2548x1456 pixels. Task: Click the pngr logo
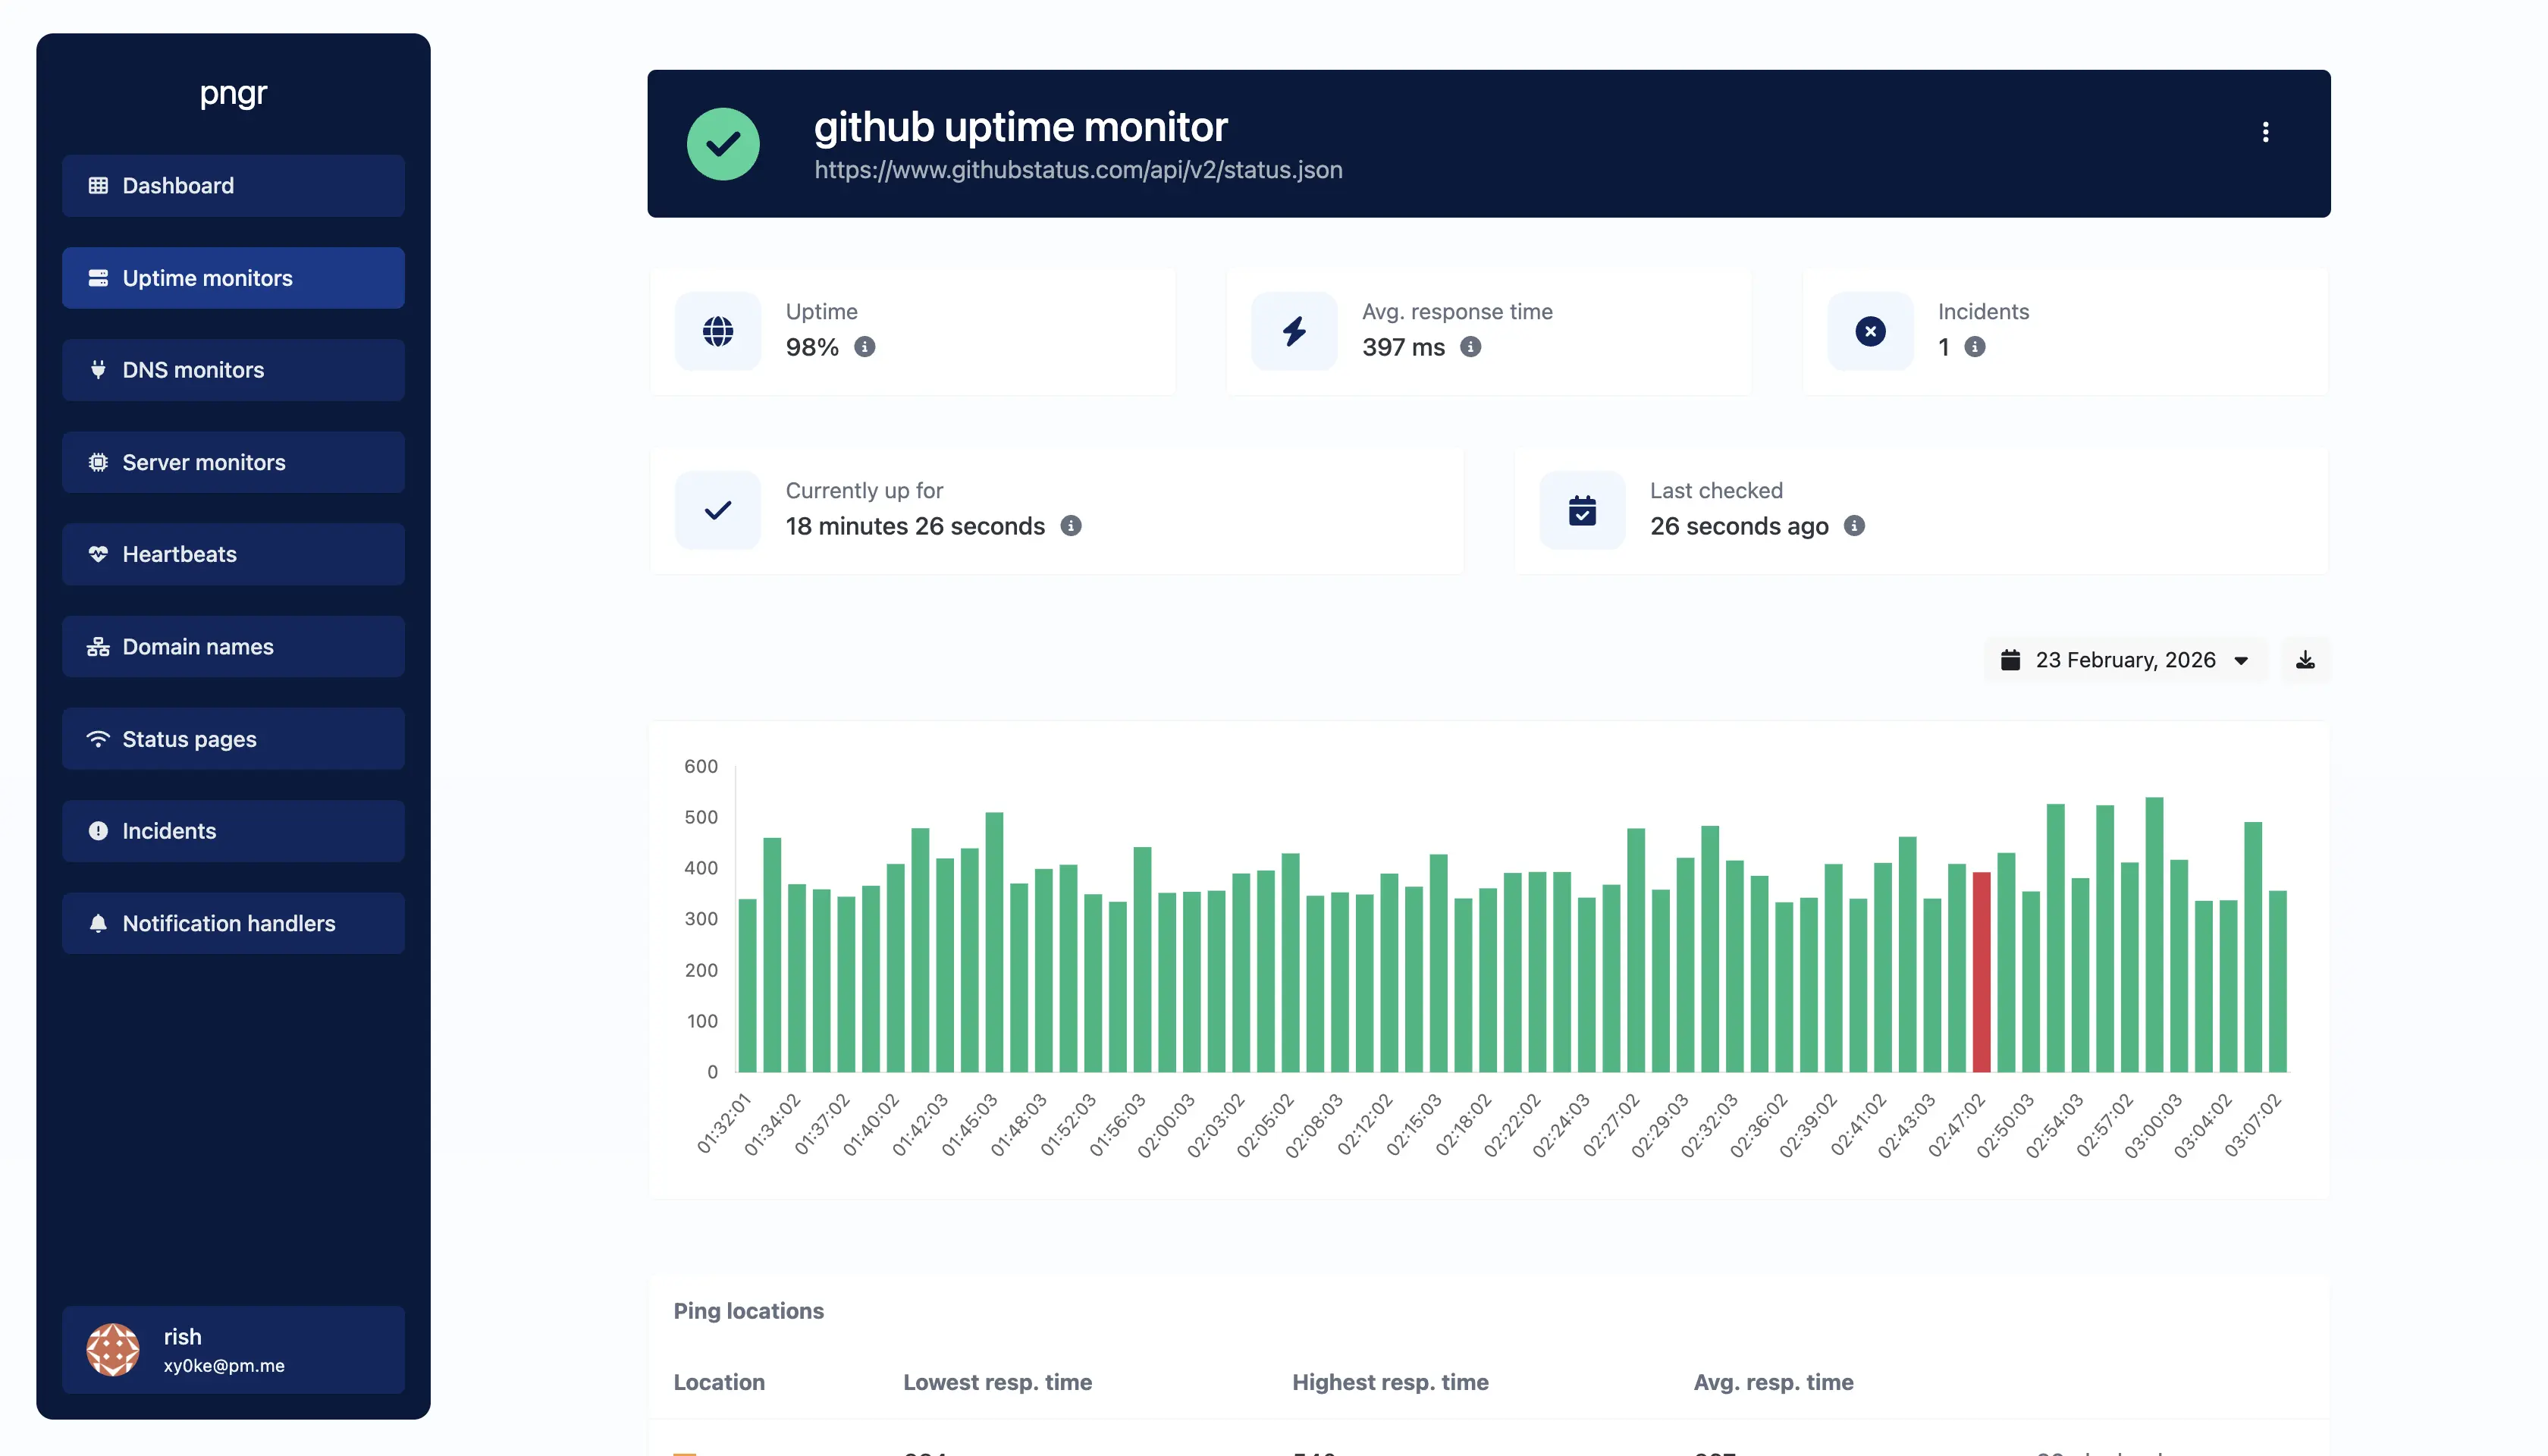point(233,93)
